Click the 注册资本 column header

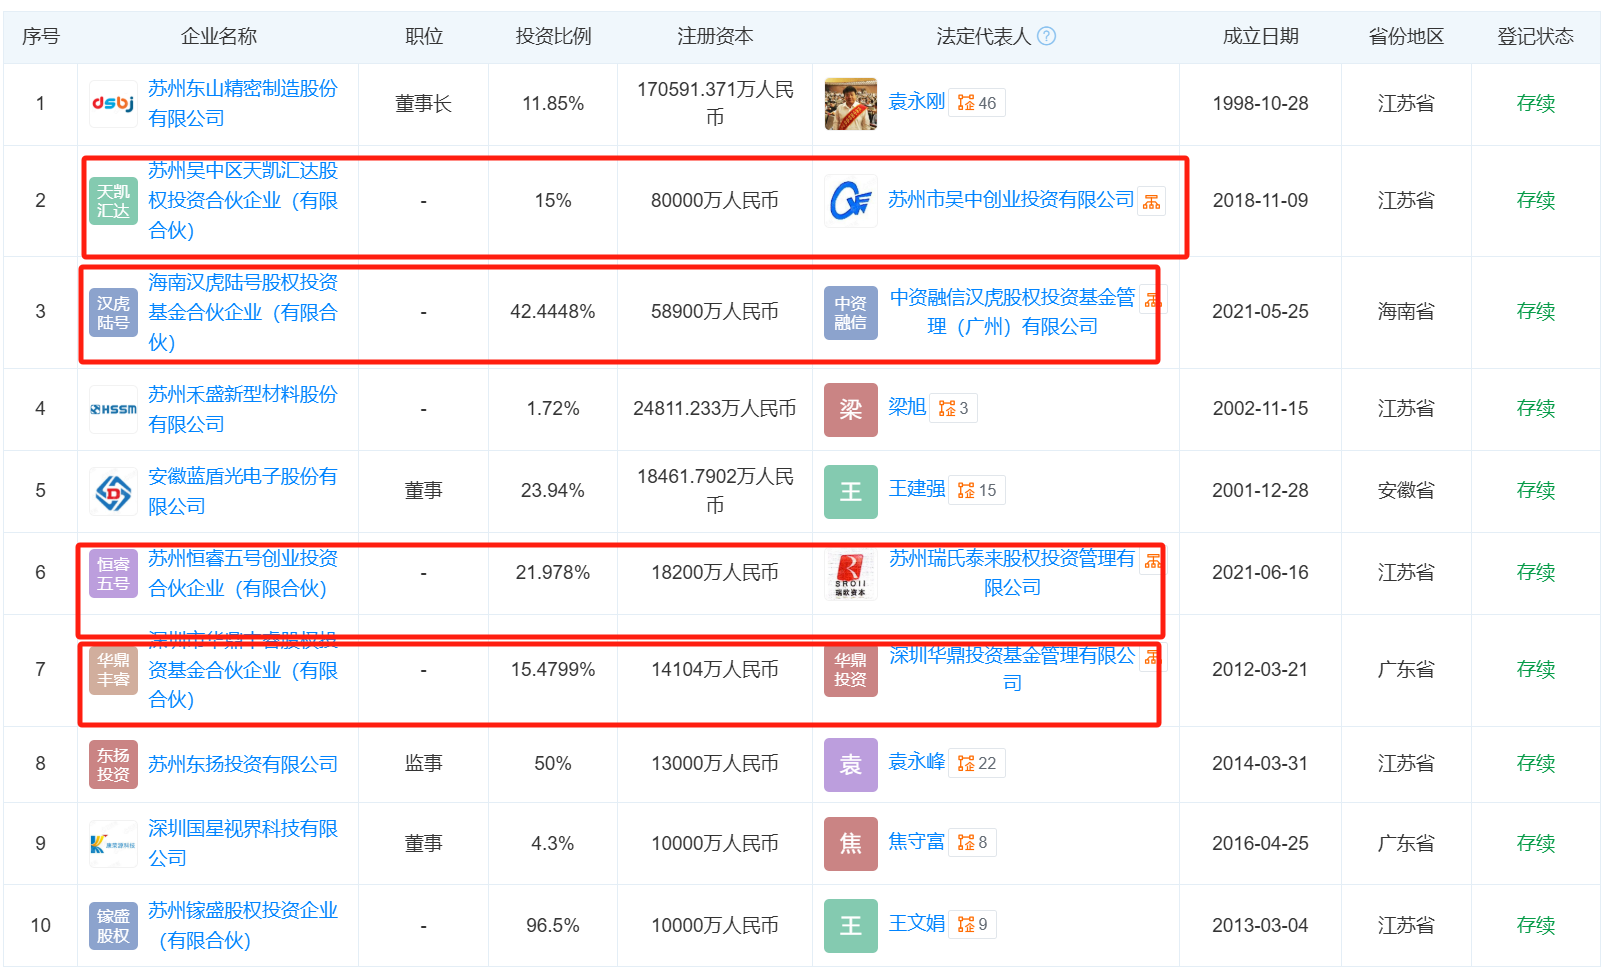(715, 37)
